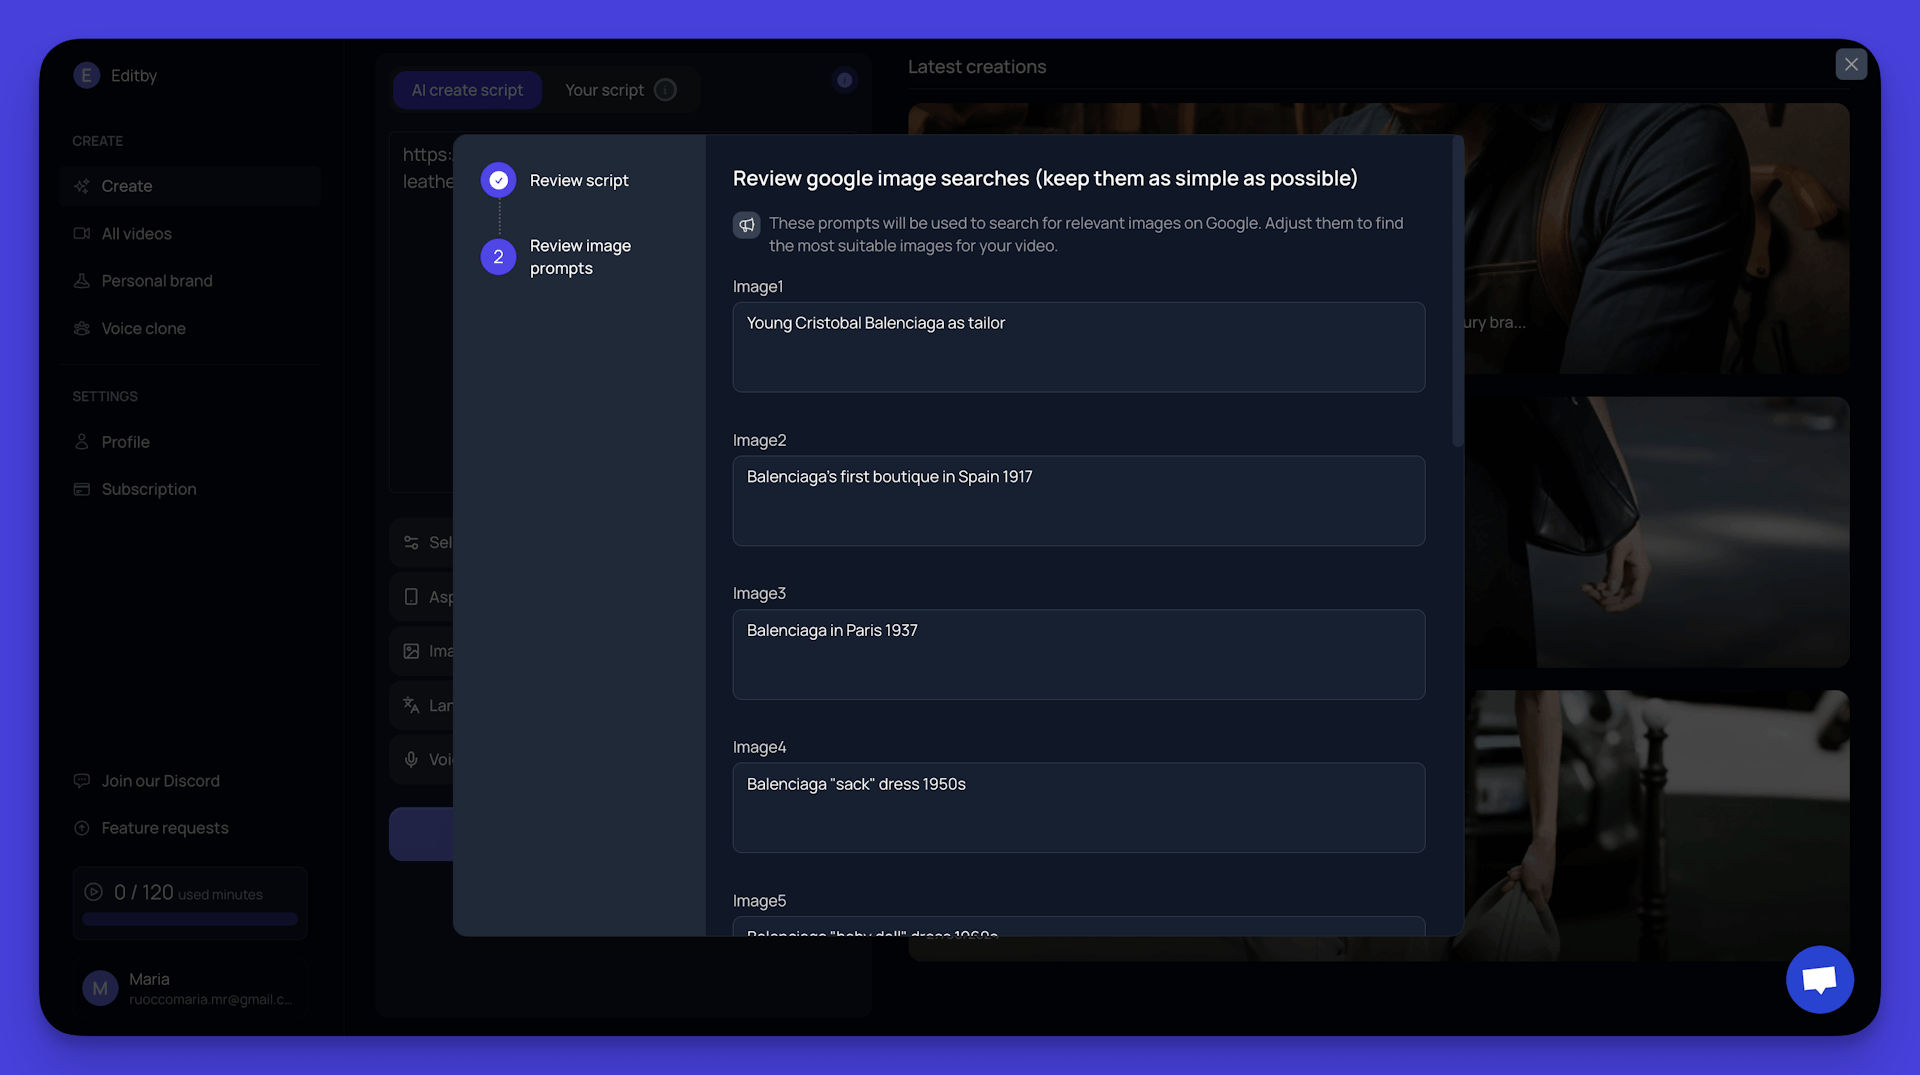Edit the Image2 boutique prompt field
Screen dimensions: 1920x1075
[1079, 501]
